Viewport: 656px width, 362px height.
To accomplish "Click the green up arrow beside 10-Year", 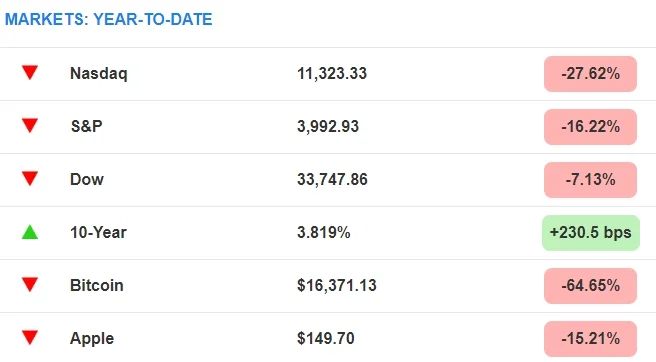I will click(x=30, y=232).
